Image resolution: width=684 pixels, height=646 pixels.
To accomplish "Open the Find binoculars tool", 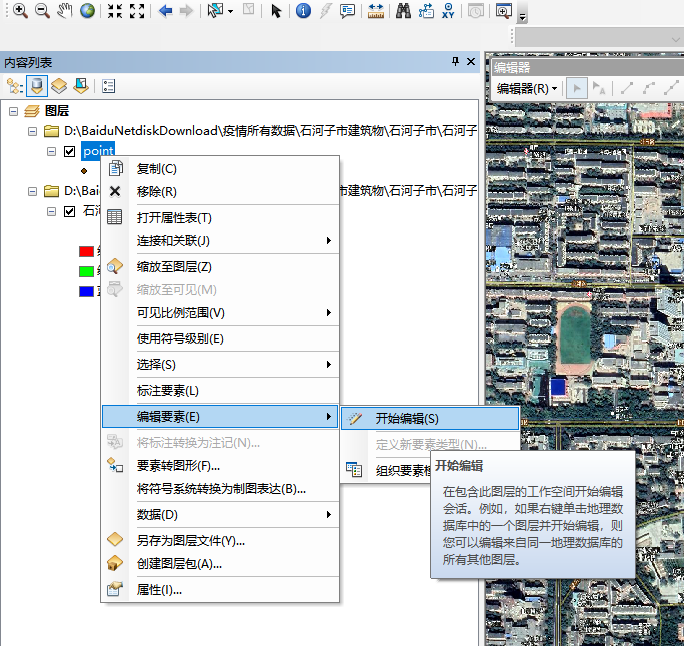I will point(403,10).
